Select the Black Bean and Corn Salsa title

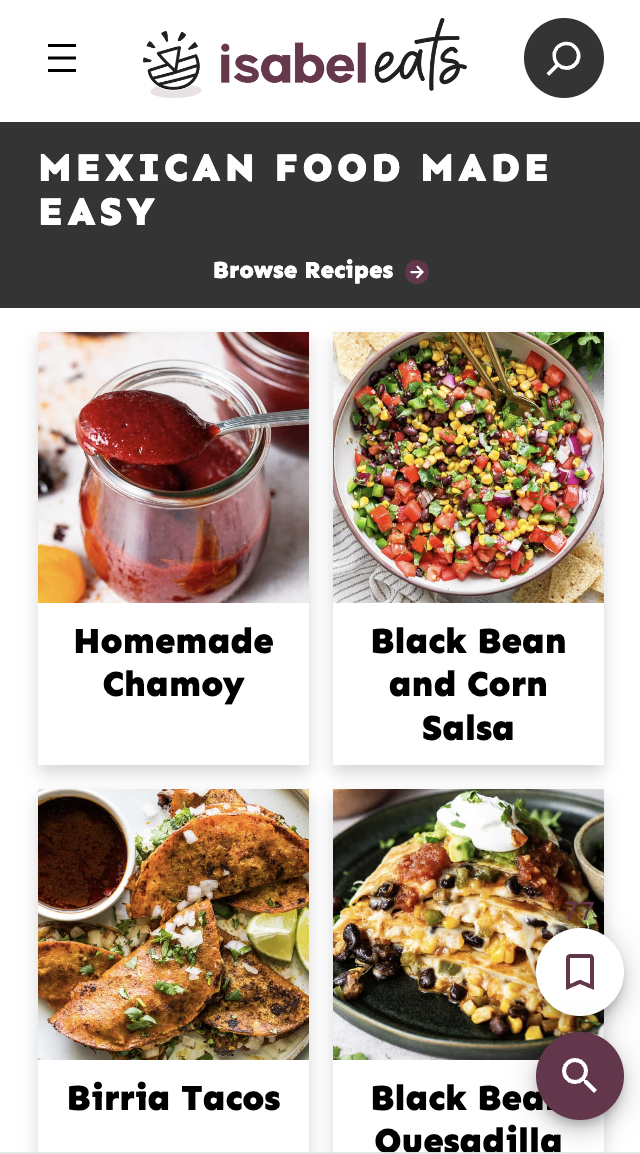469,684
